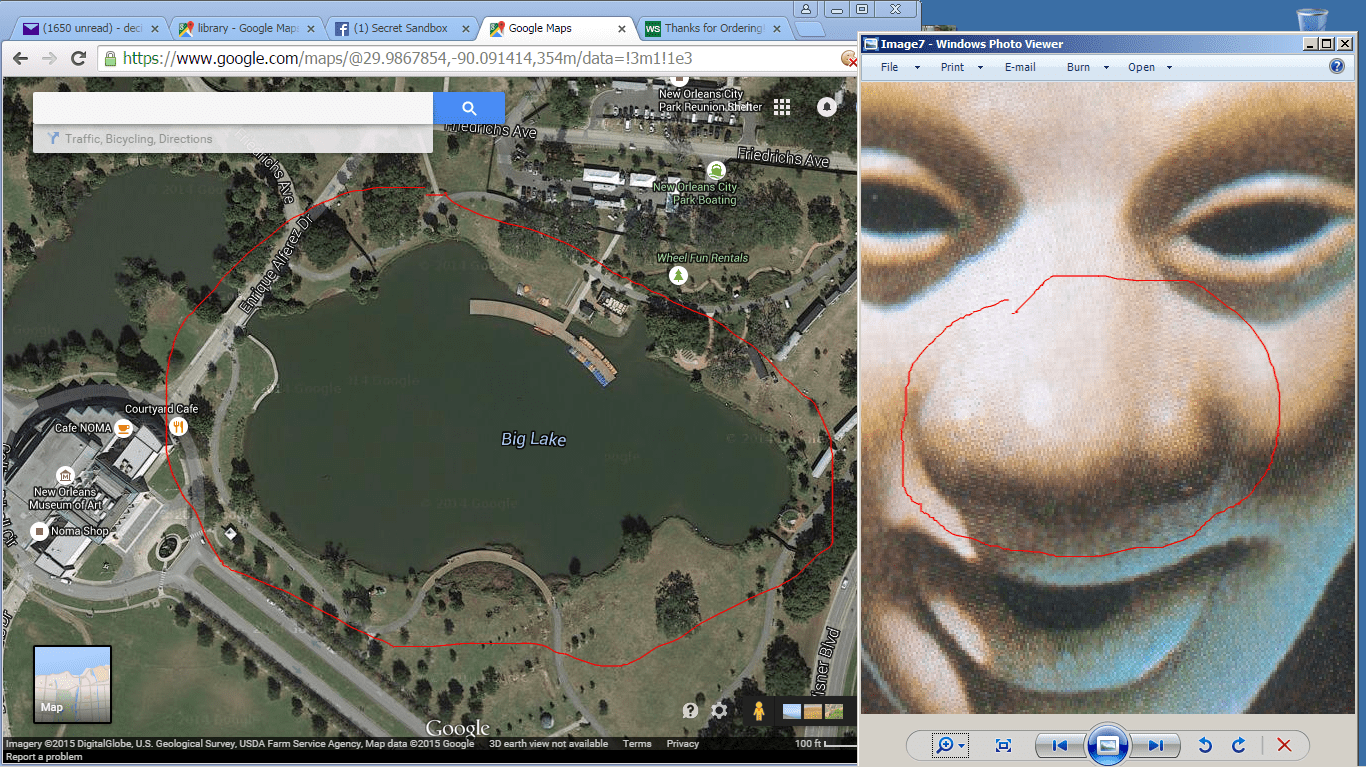The width and height of the screenshot is (1366, 768).
Task: Open the Google apps grid icon
Action: (x=782, y=107)
